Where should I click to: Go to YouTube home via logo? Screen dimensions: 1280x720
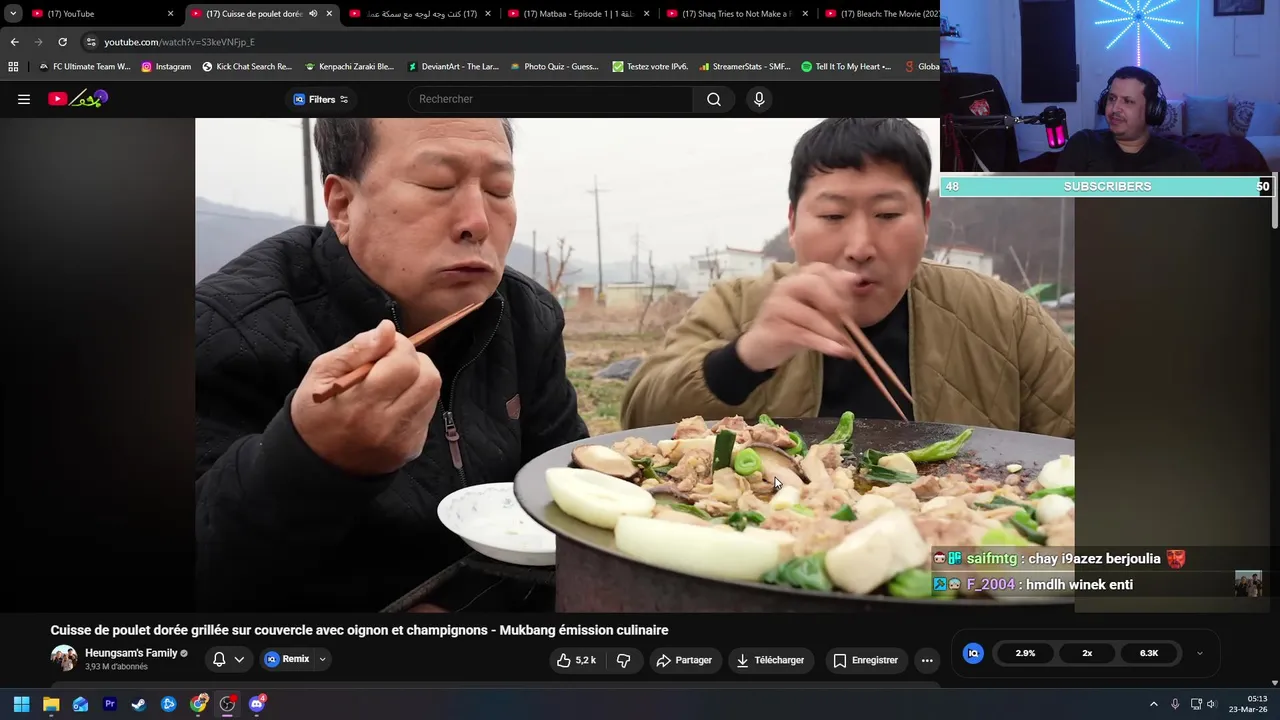[x=77, y=99]
